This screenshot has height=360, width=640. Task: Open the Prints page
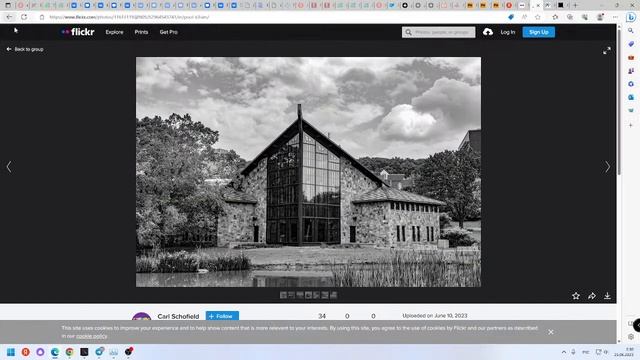141,32
